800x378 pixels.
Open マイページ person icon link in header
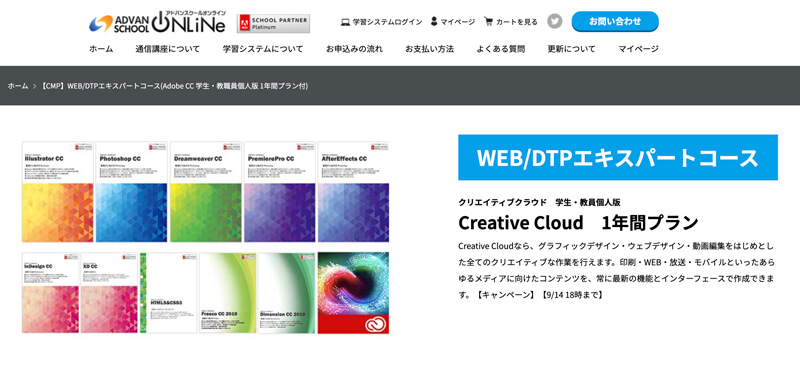pyautogui.click(x=453, y=22)
